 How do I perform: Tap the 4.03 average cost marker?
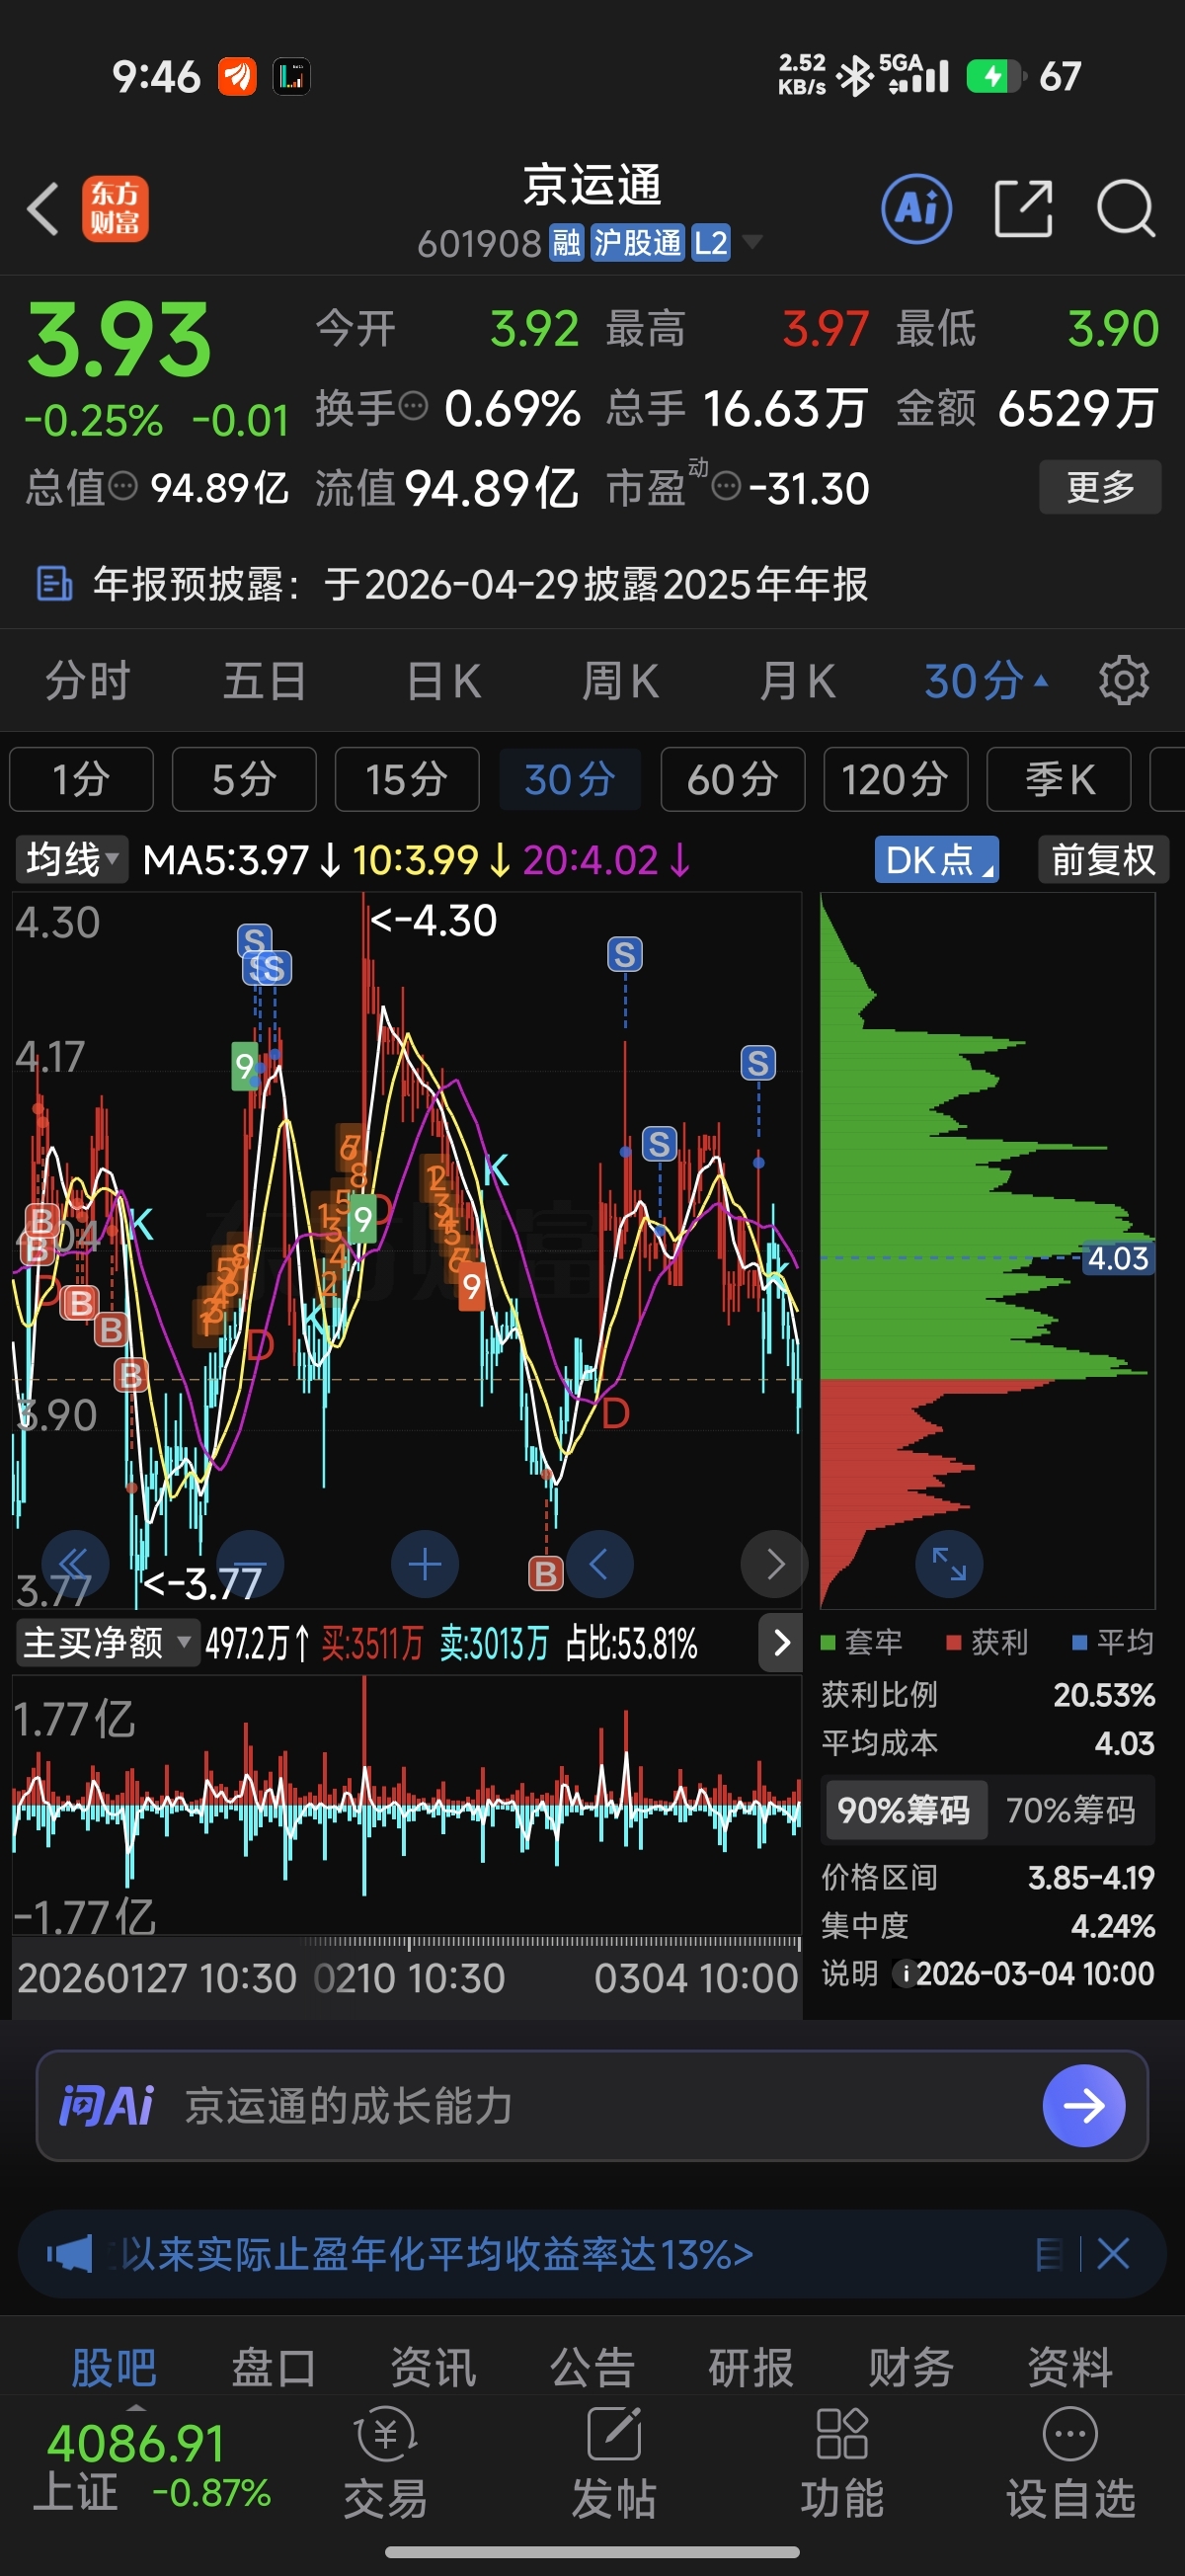point(1118,1258)
